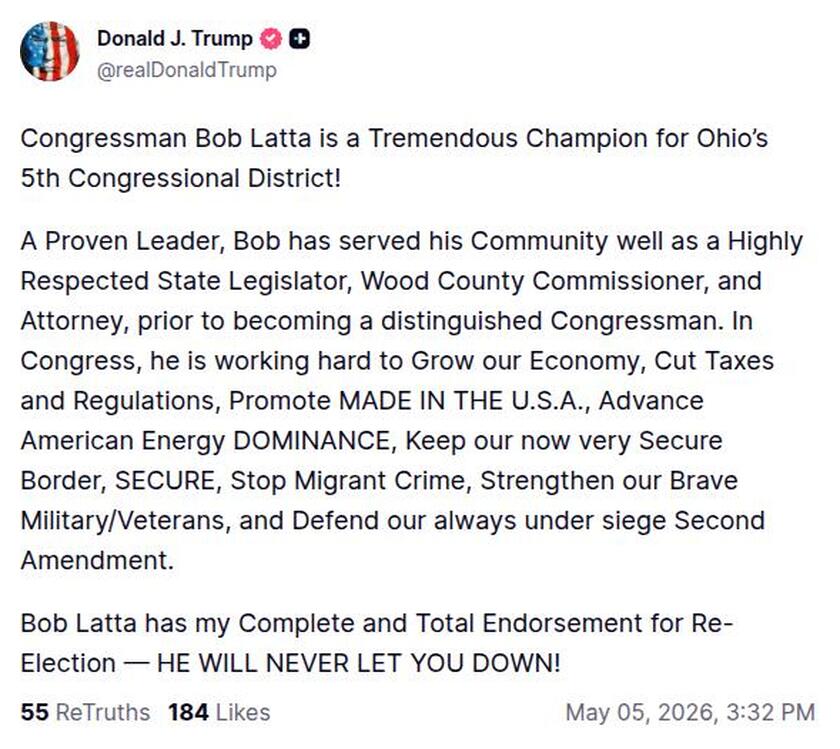Click the word 'Amendment.' ending the second paragraph

pyautogui.click(x=97, y=560)
